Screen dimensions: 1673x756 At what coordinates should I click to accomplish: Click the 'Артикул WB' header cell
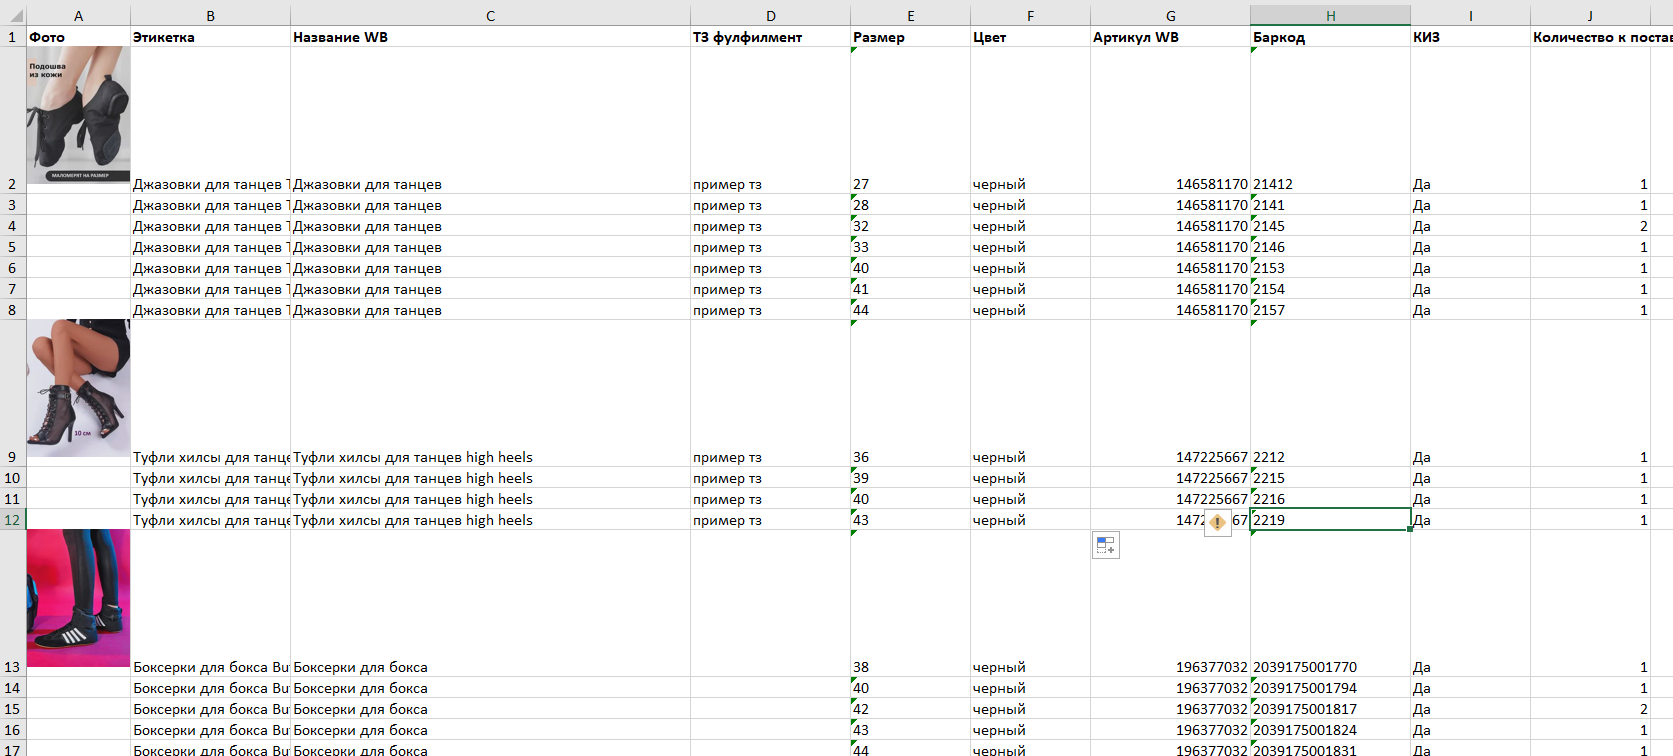tap(1170, 37)
